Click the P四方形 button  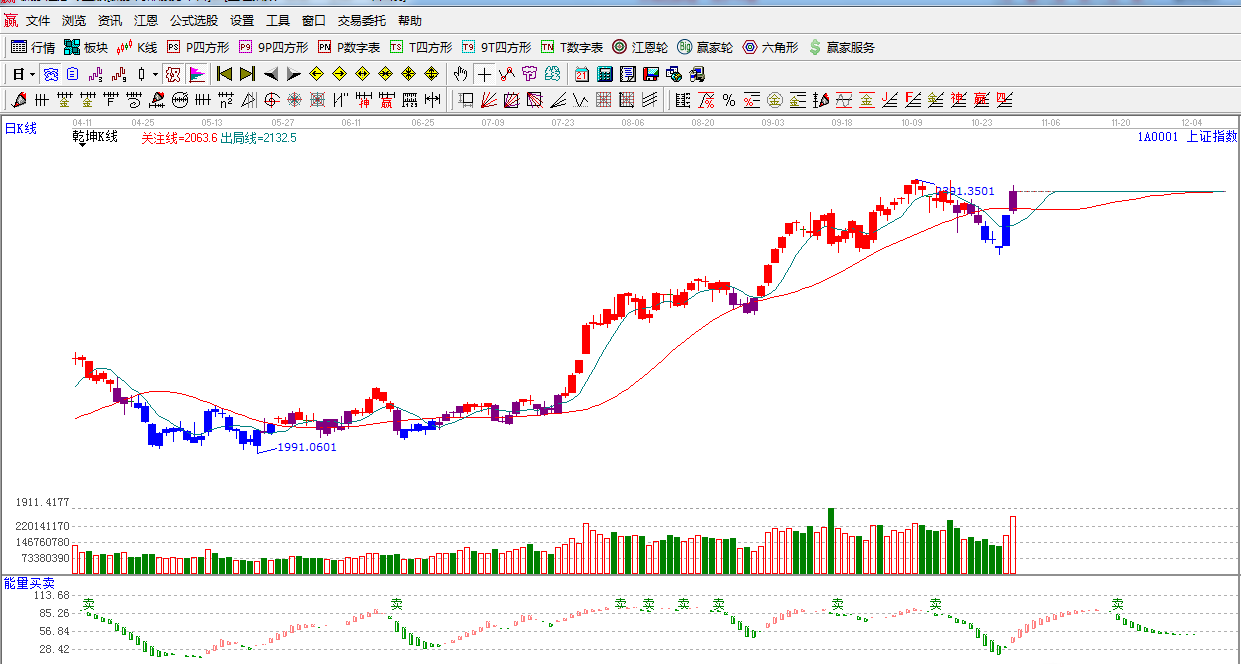click(x=197, y=47)
